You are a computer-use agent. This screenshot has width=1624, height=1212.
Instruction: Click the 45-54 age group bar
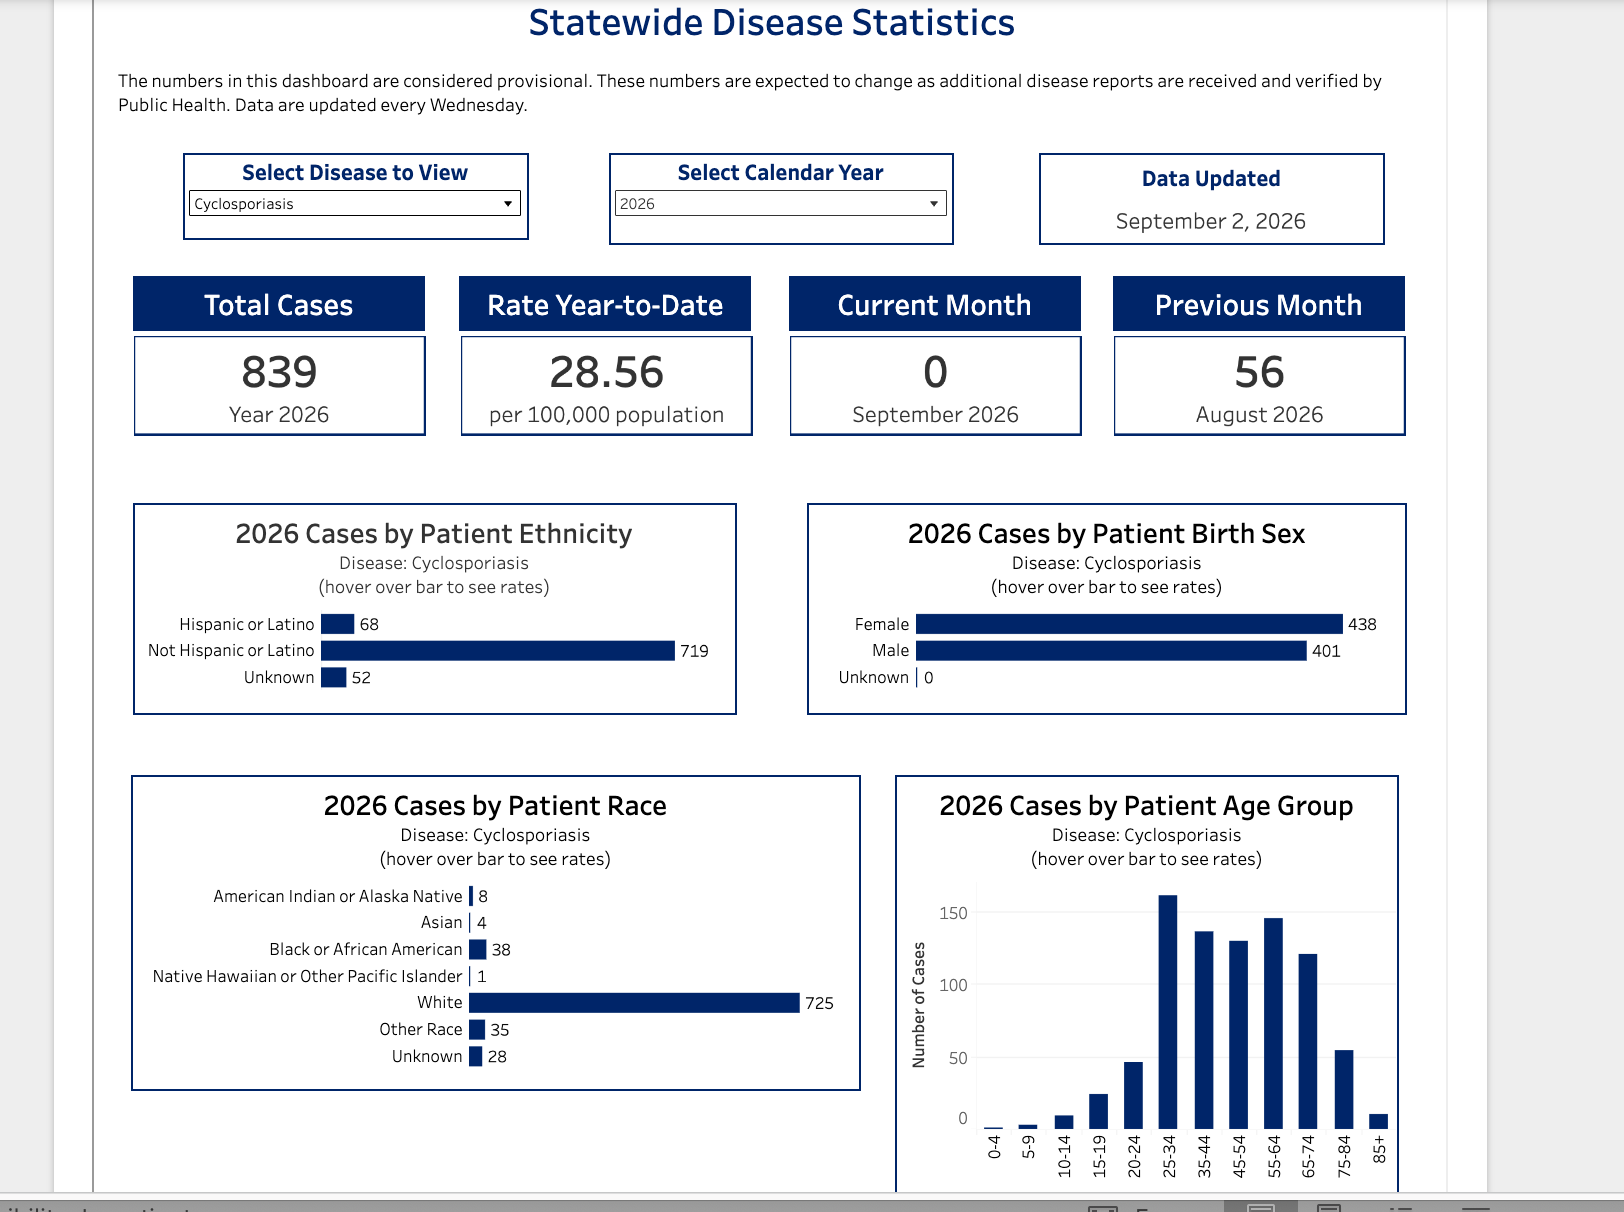(1238, 1035)
